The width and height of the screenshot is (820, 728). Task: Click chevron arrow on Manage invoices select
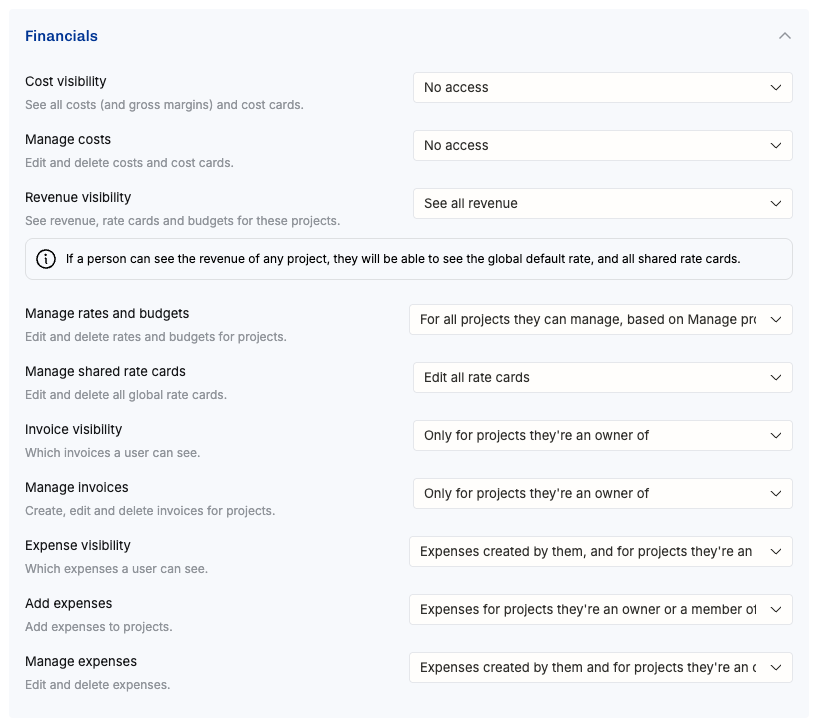click(x=776, y=494)
